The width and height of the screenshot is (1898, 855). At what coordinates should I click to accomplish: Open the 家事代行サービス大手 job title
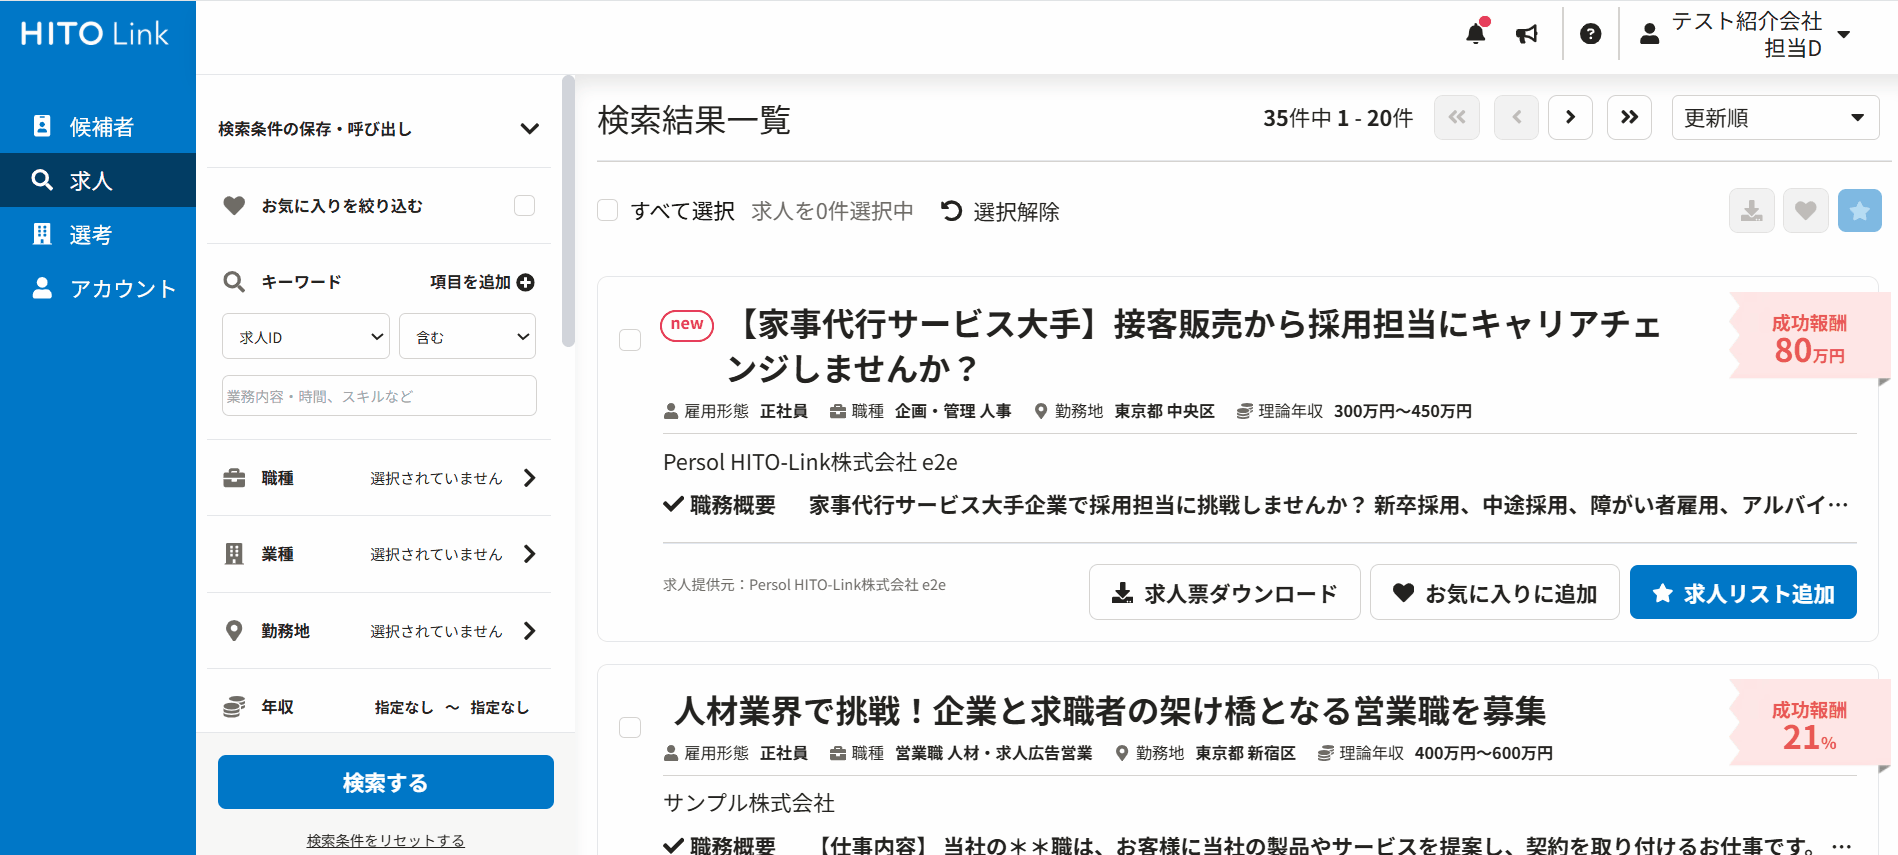(1193, 346)
